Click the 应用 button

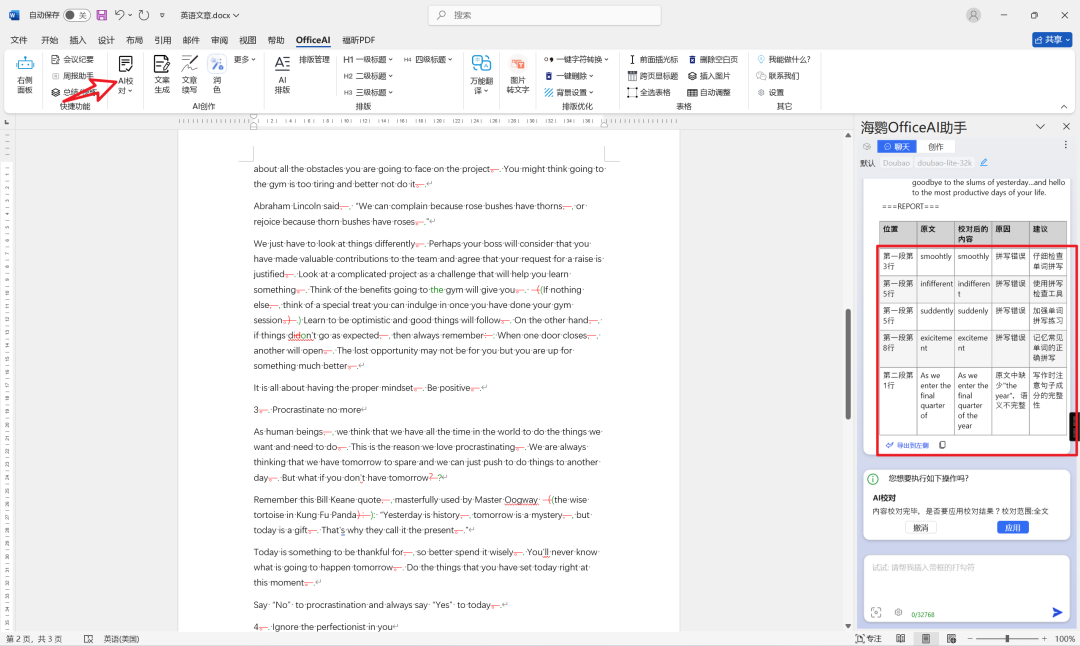click(1012, 528)
